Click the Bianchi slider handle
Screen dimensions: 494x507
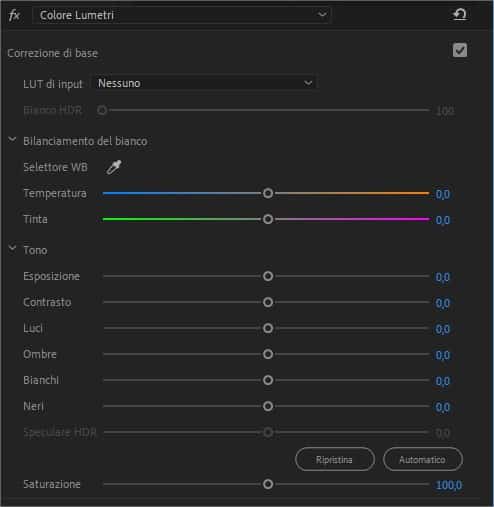tap(268, 380)
